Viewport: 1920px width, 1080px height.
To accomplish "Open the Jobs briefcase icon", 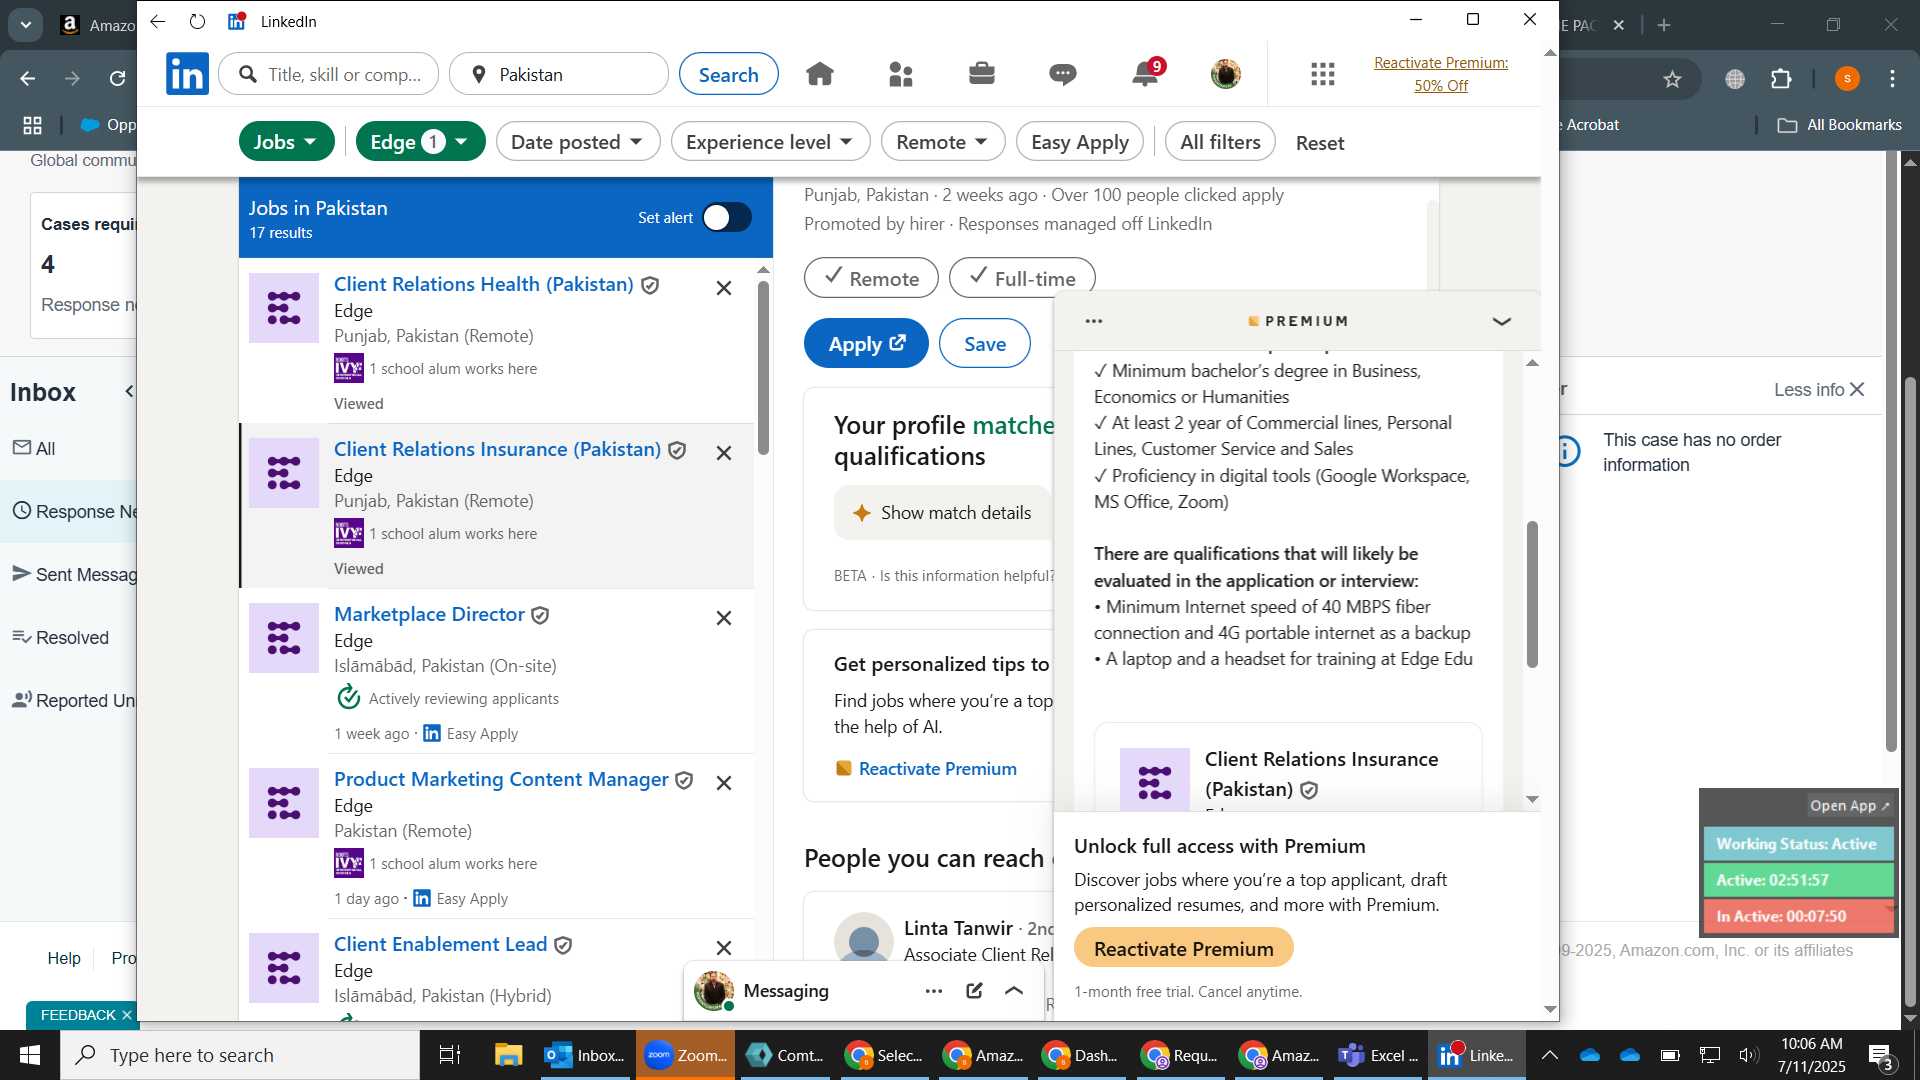I will tap(982, 74).
